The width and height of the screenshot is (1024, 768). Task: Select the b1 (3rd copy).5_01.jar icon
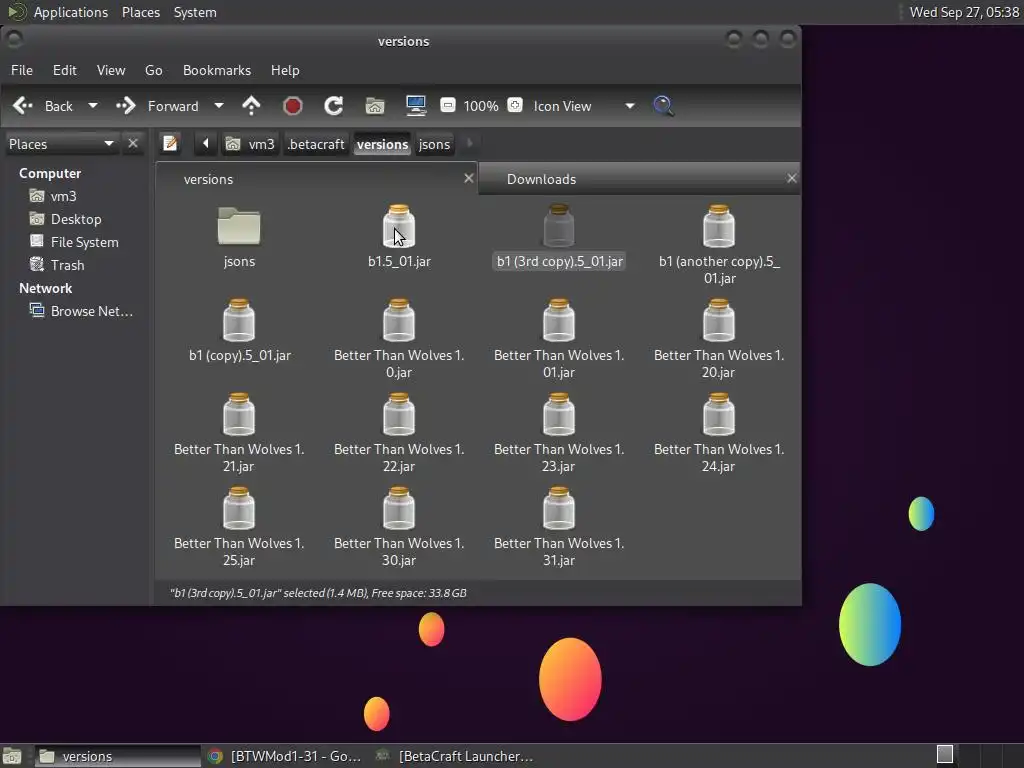click(559, 226)
